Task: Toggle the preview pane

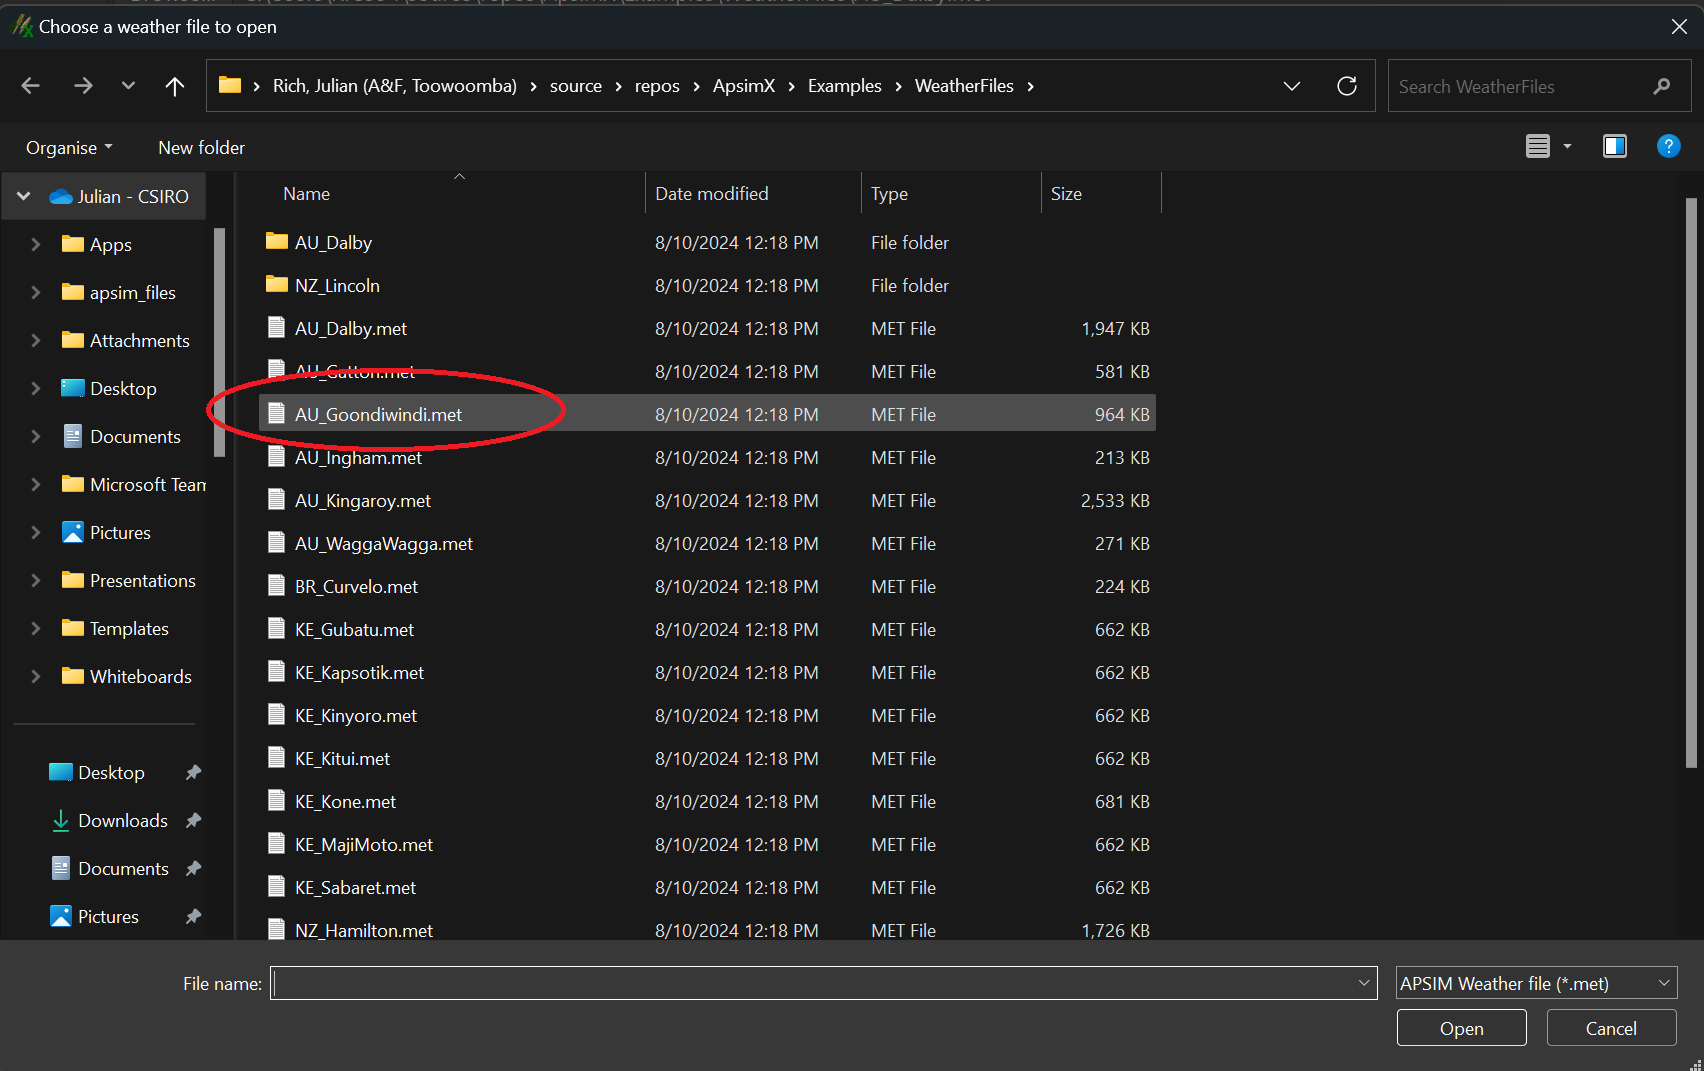Action: (1615, 147)
